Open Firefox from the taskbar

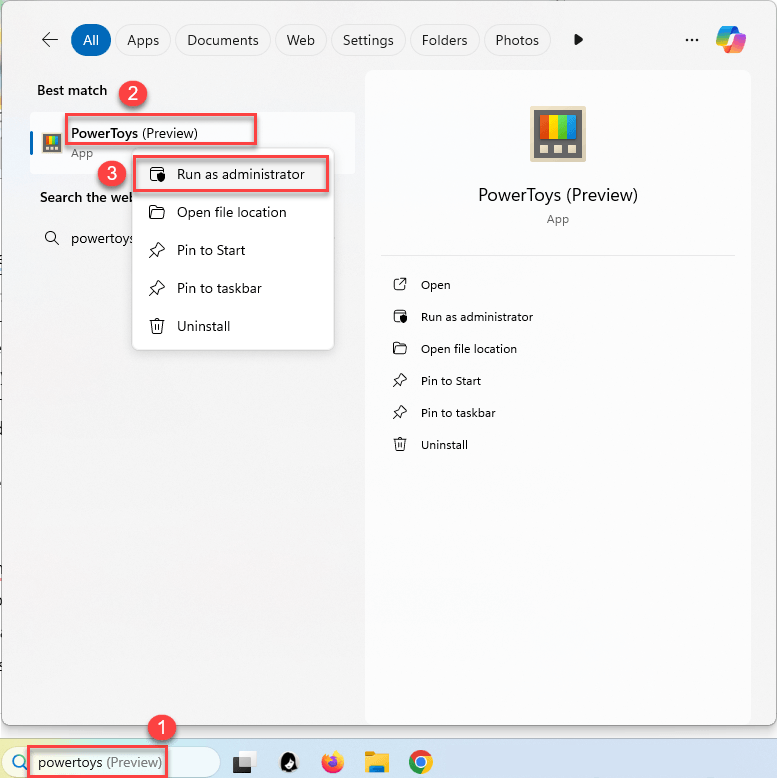point(332,763)
